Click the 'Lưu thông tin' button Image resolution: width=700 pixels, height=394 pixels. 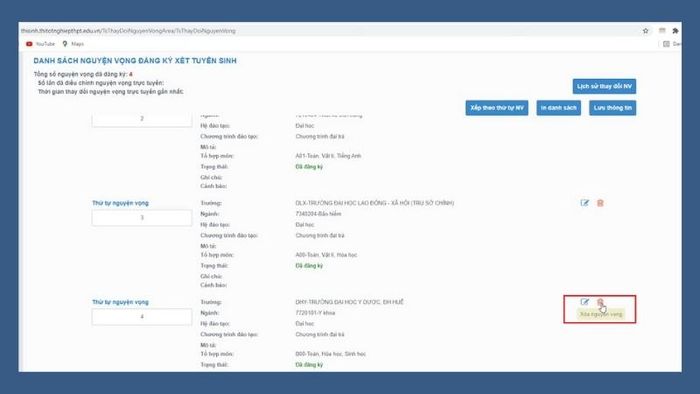[x=612, y=108]
